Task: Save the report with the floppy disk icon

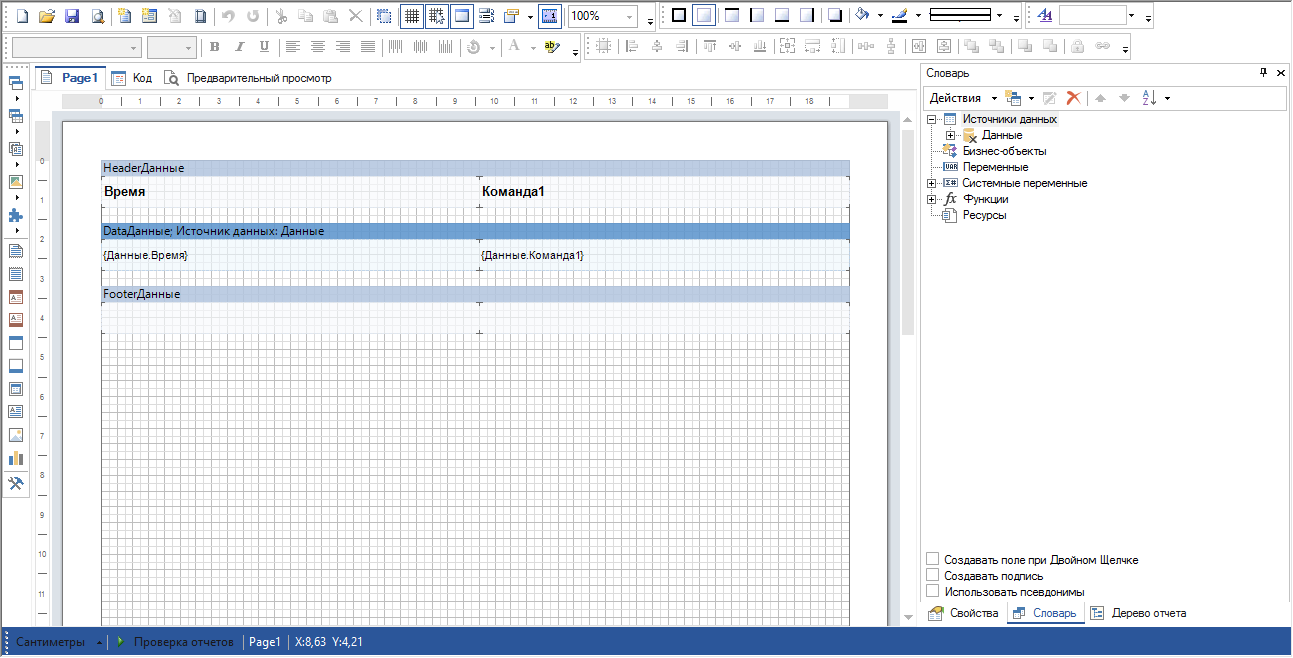Action: coord(72,16)
